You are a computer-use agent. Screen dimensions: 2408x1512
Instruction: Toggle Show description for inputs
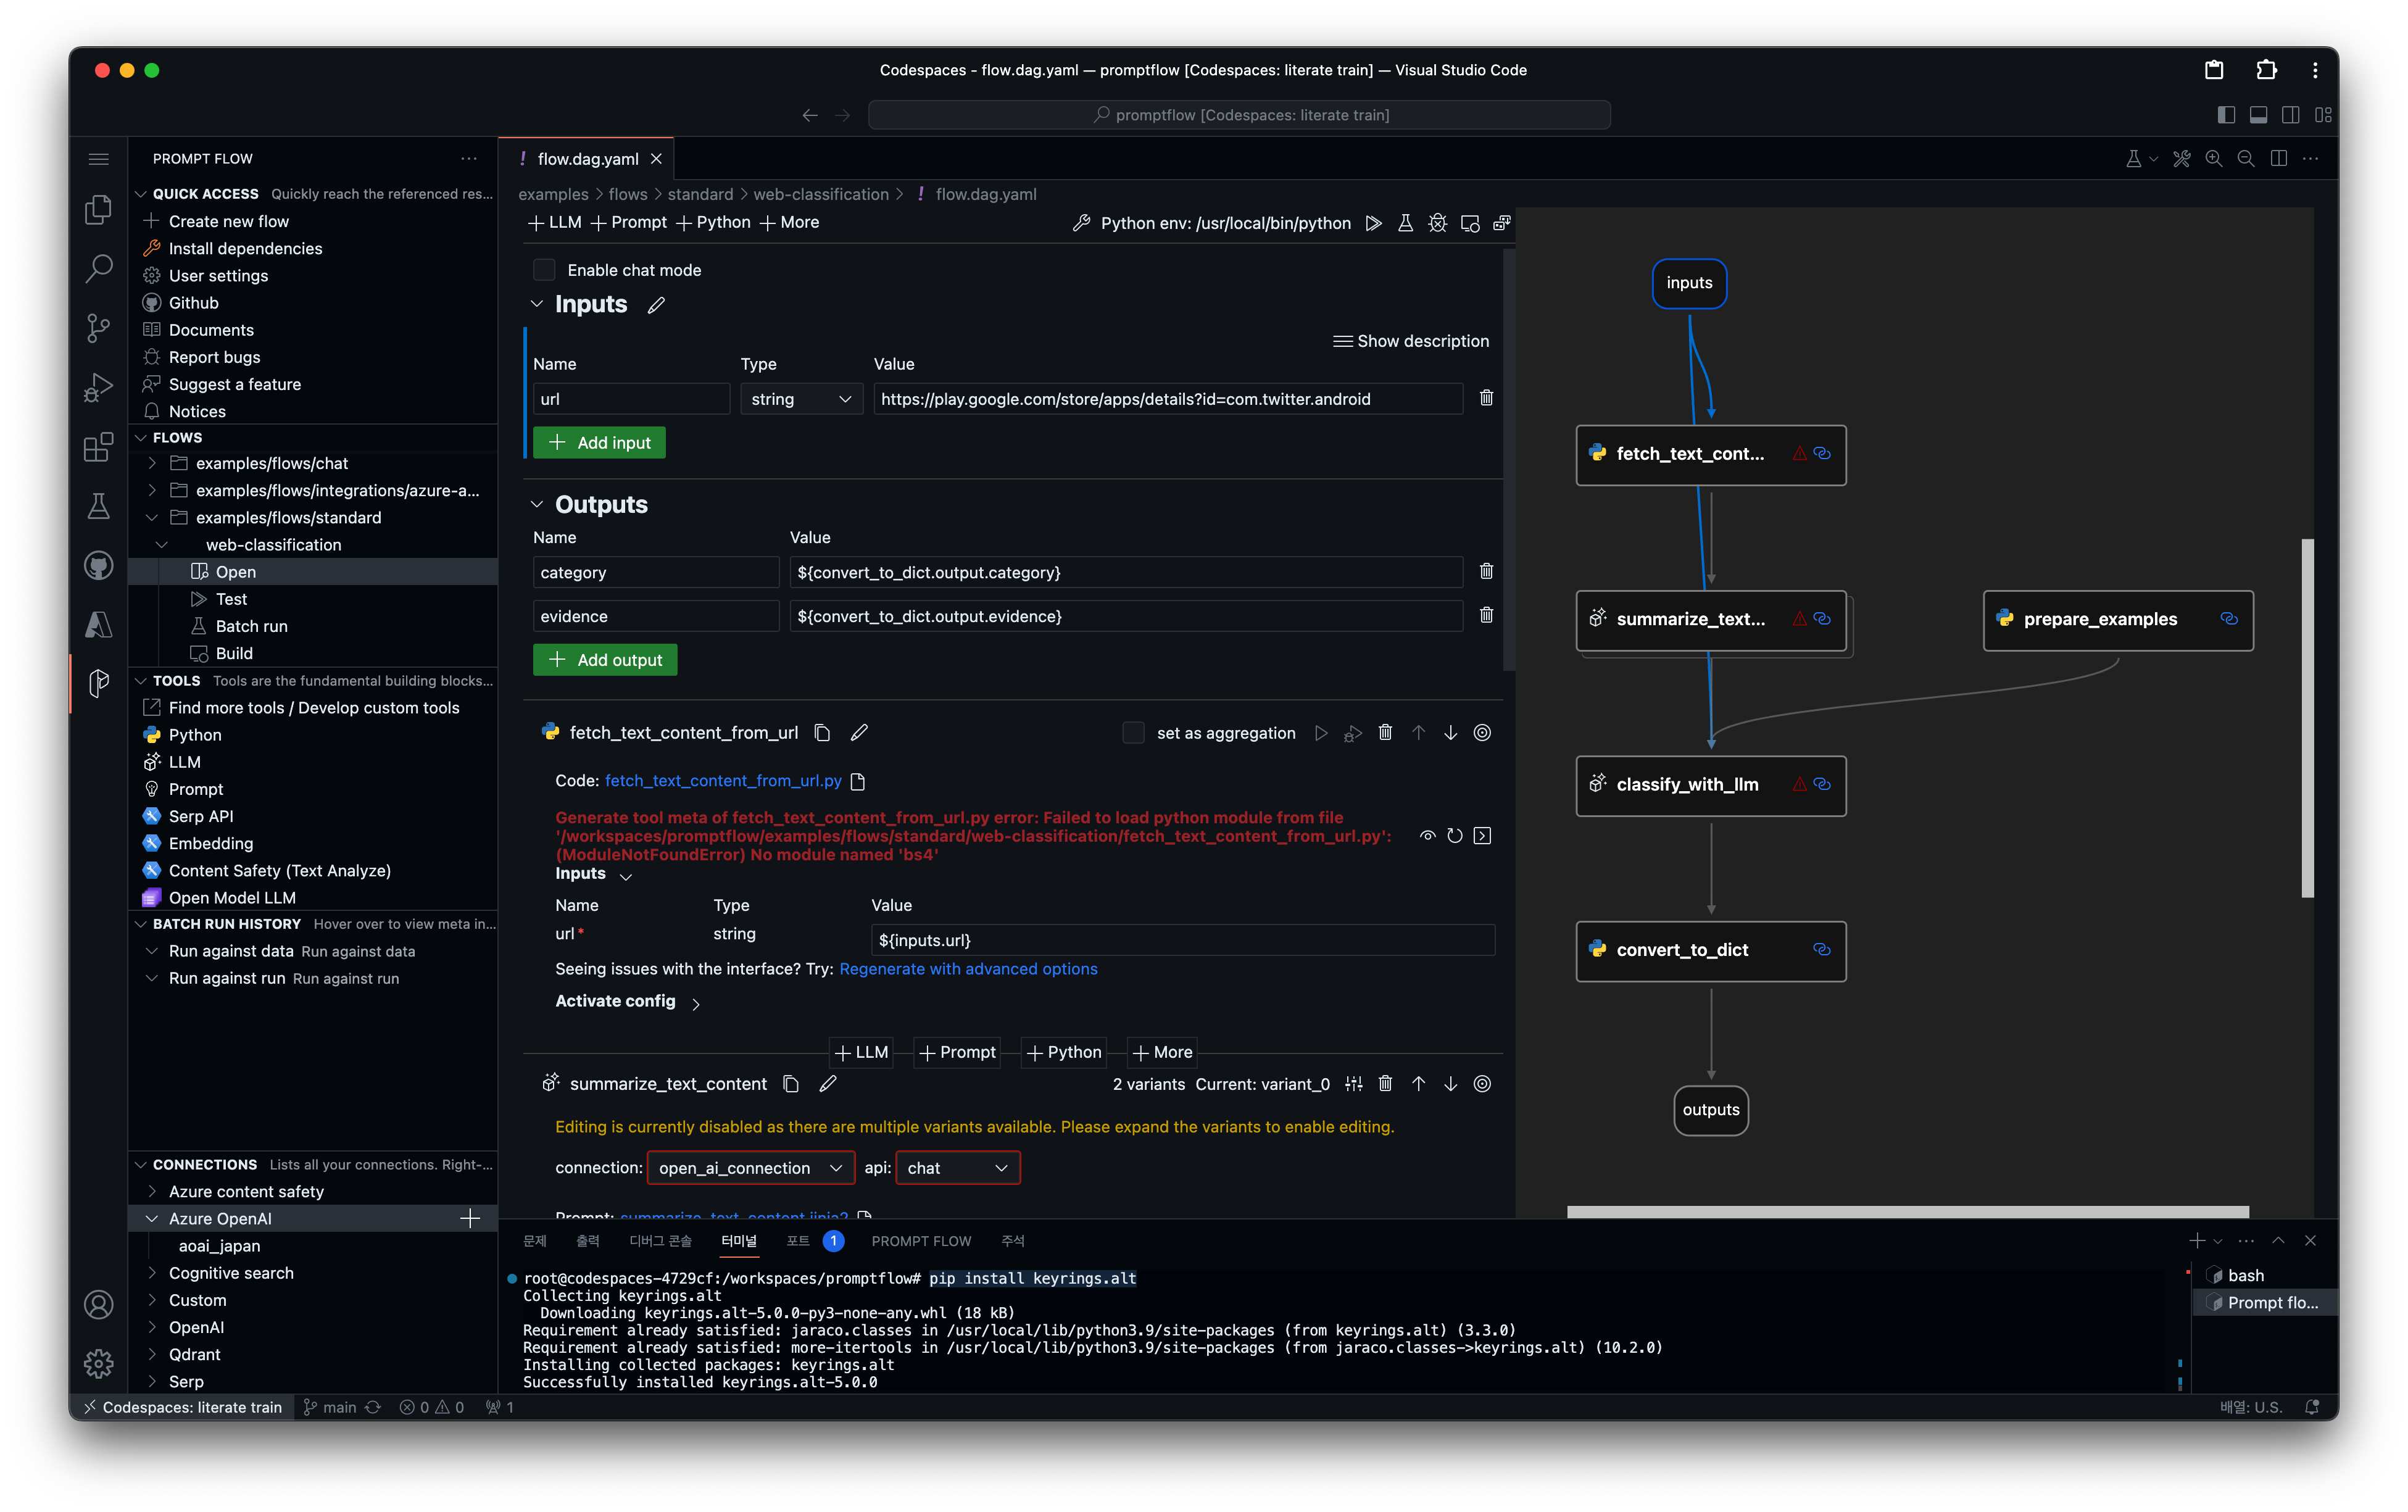1411,341
